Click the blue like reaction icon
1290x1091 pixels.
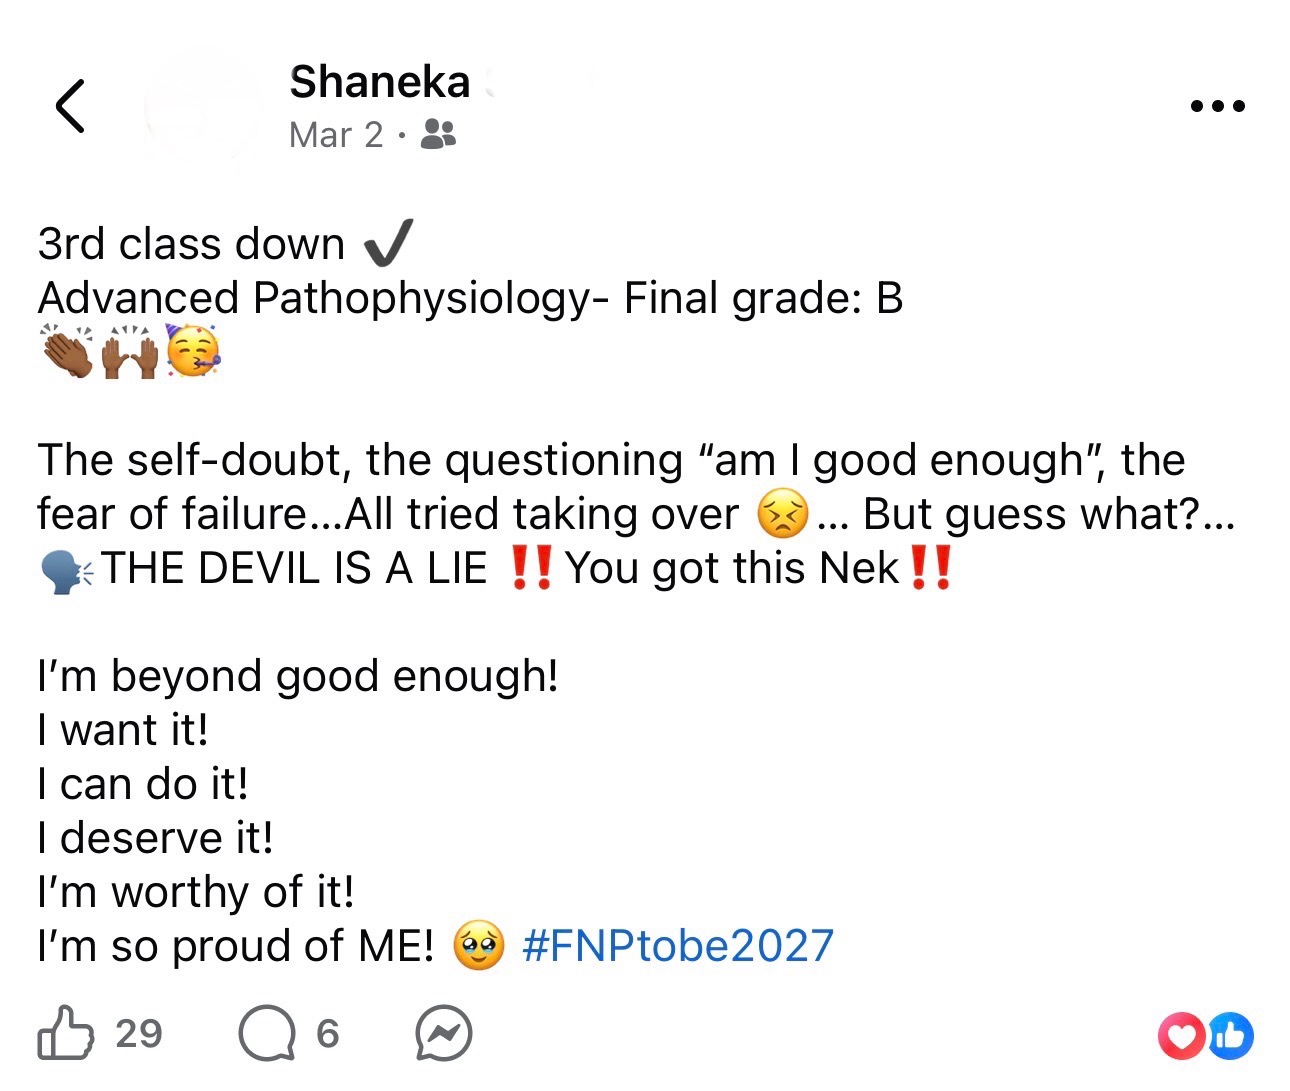(1230, 1036)
